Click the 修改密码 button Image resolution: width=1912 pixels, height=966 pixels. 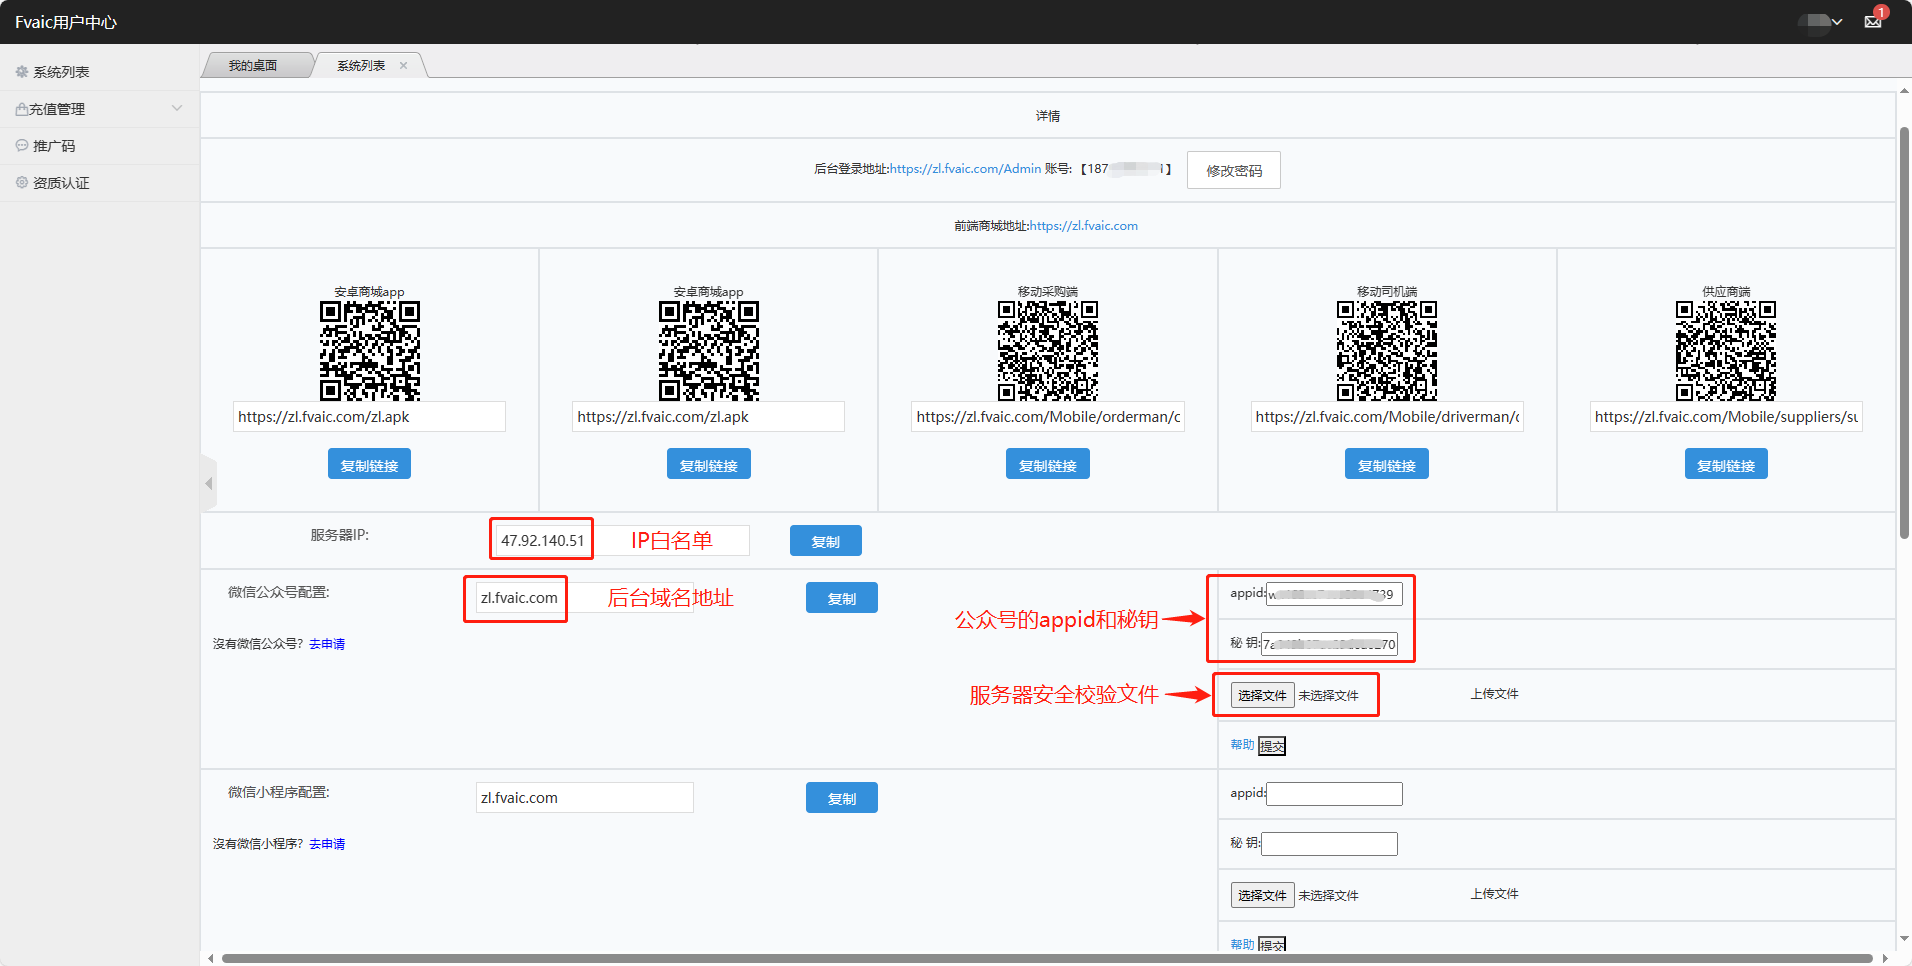coord(1233,171)
